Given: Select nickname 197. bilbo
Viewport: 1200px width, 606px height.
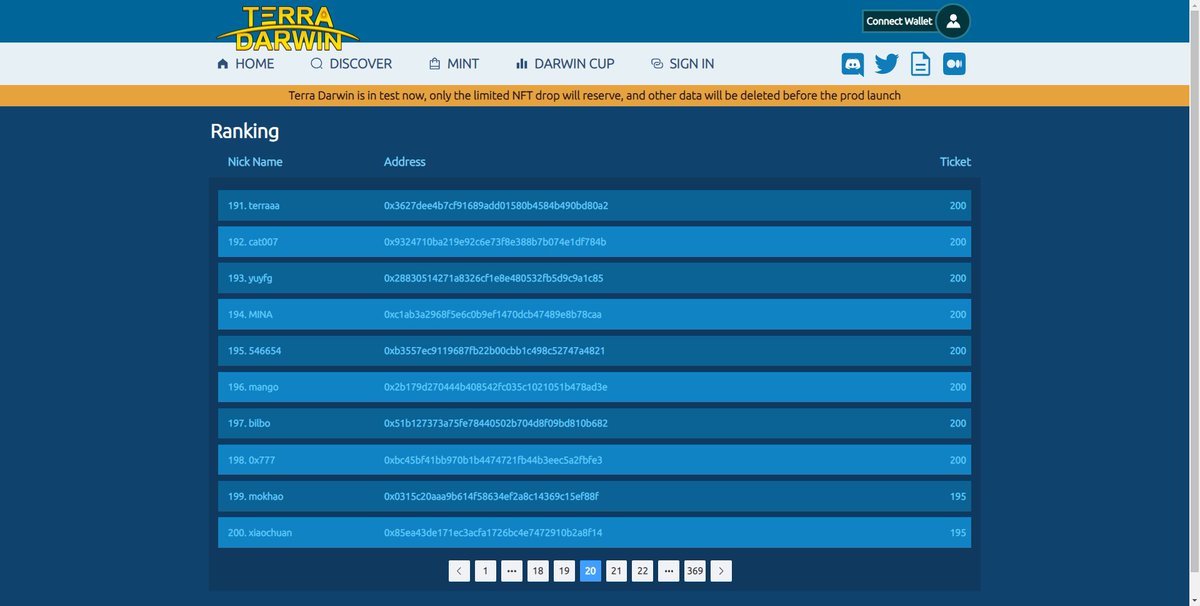Looking at the screenshot, I should click(x=249, y=423).
